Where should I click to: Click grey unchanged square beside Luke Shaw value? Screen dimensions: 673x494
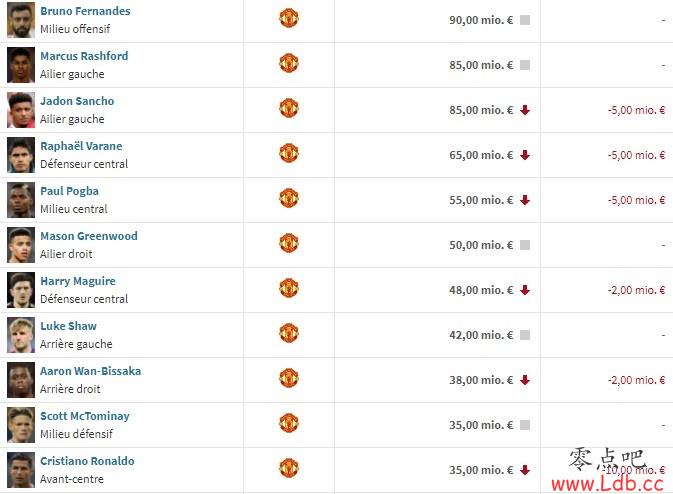(525, 335)
